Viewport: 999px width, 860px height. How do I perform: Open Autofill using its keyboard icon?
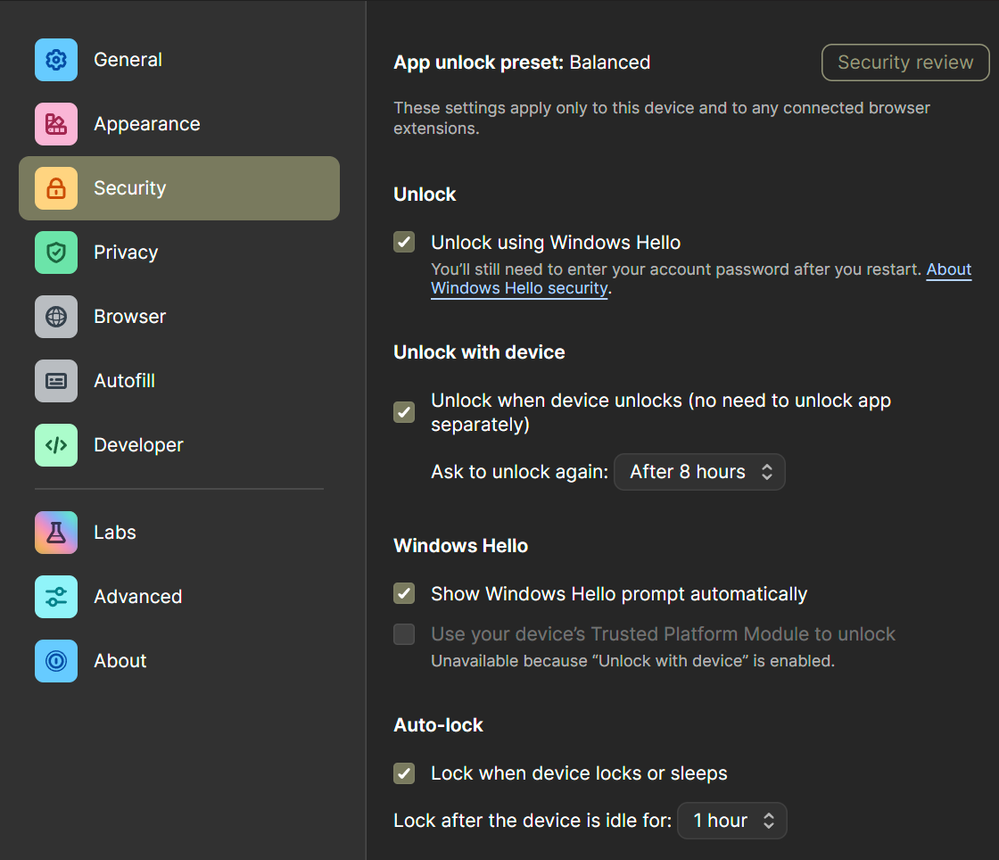56,381
